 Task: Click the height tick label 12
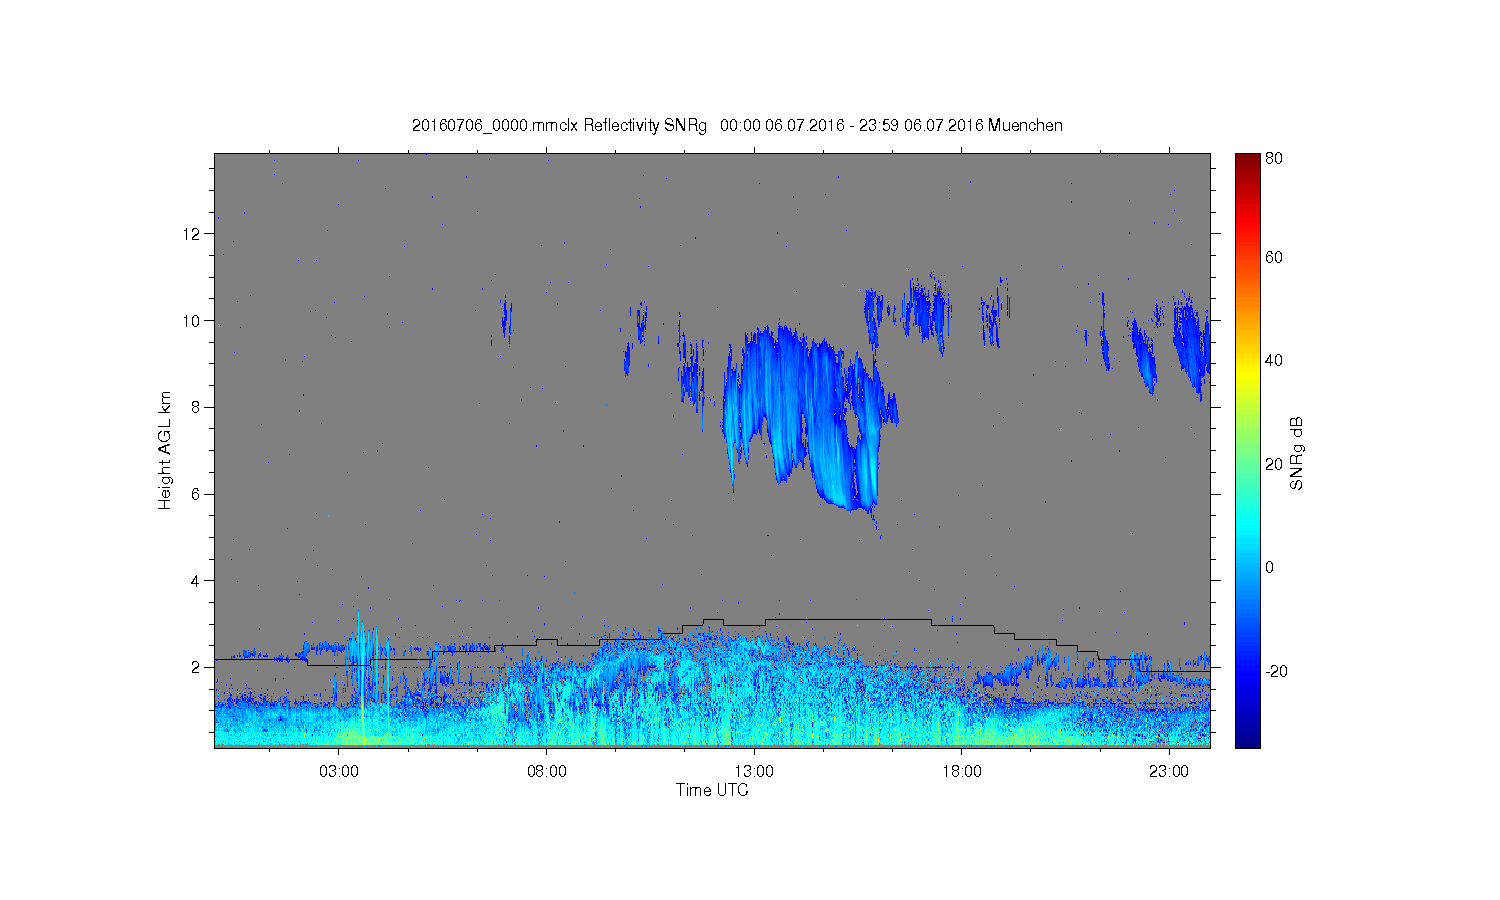pyautogui.click(x=192, y=234)
